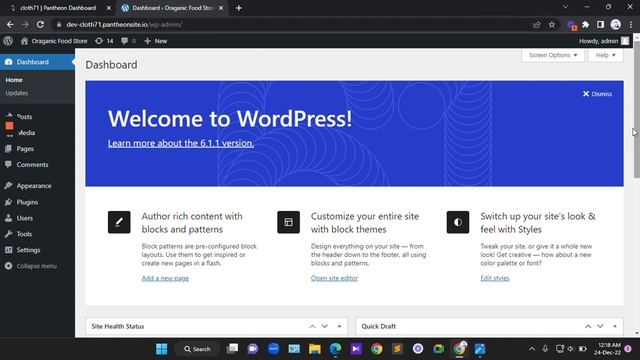Open the + New content menu

[156, 41]
